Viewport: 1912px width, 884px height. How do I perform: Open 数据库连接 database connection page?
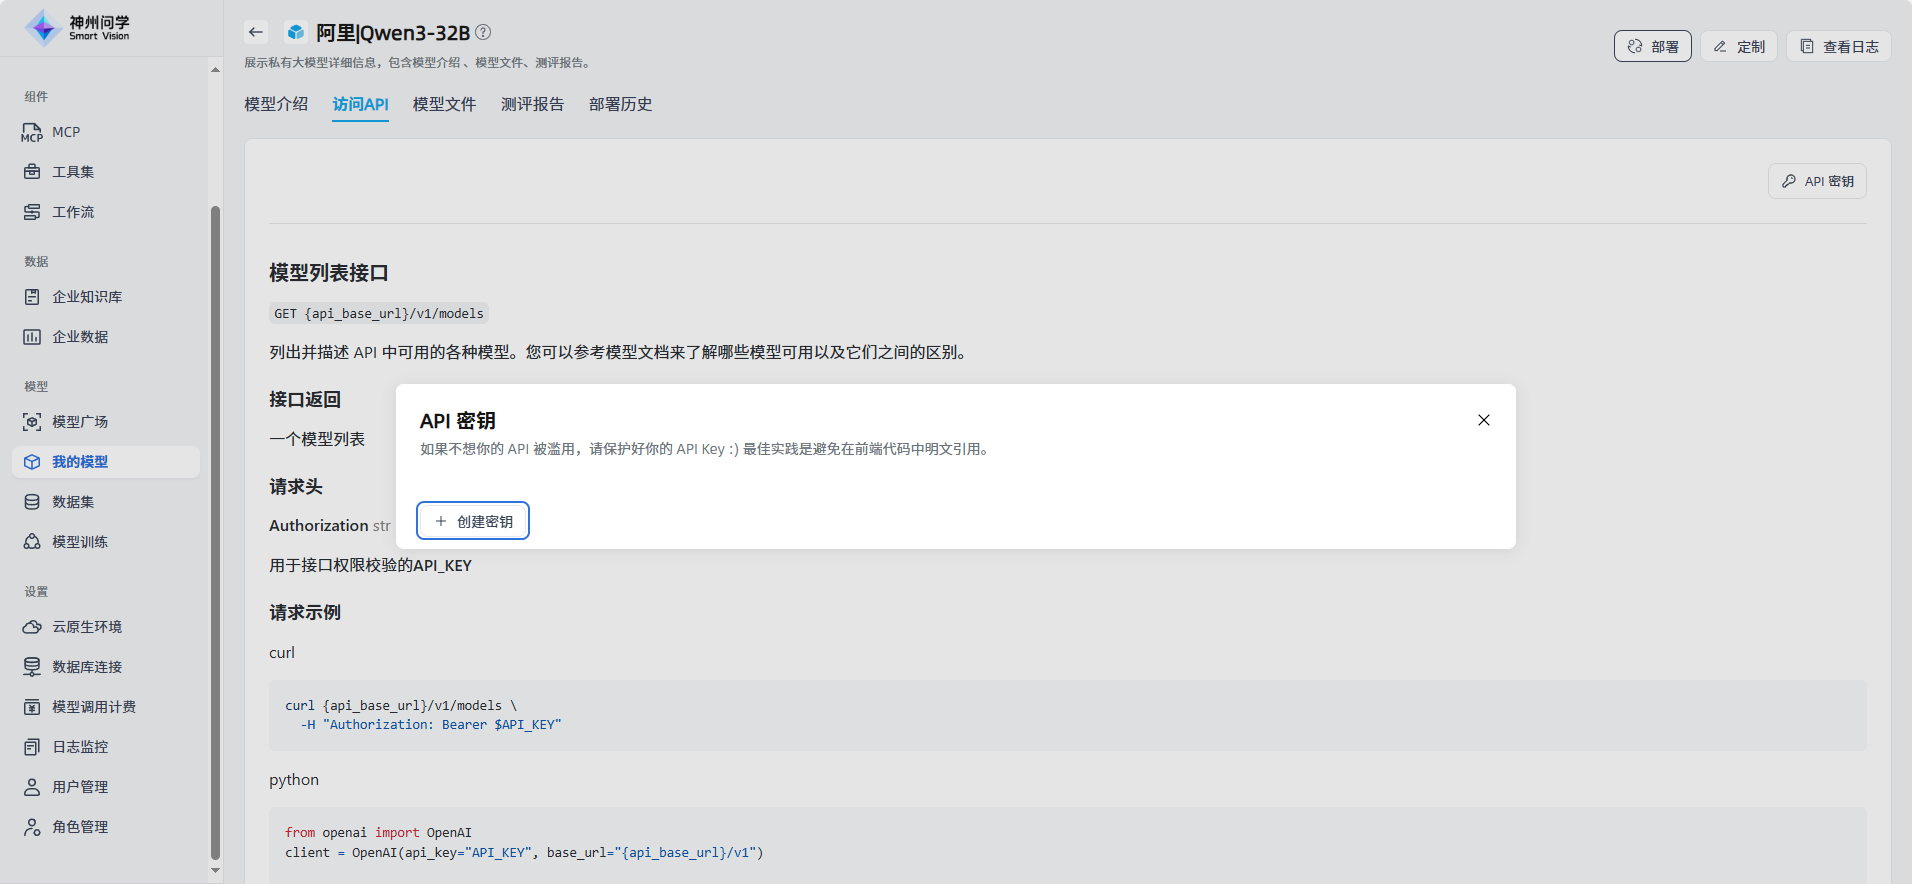click(x=86, y=667)
